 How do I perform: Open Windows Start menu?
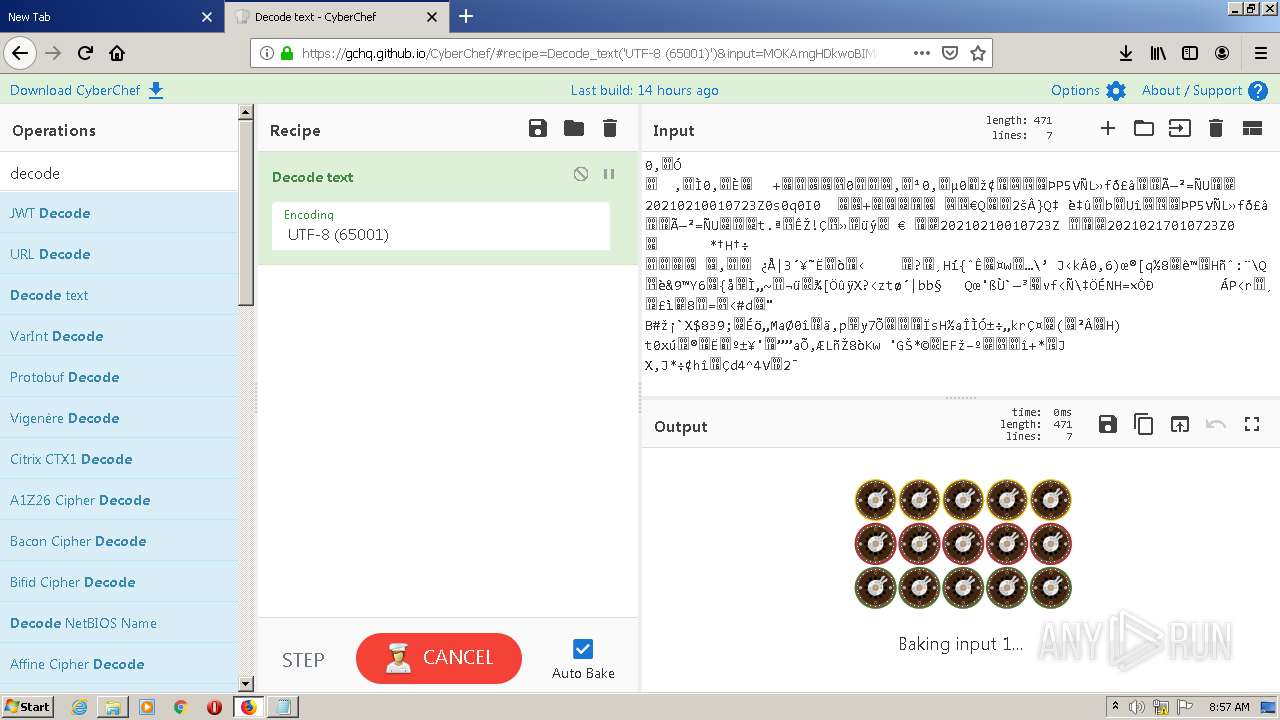tap(27, 706)
